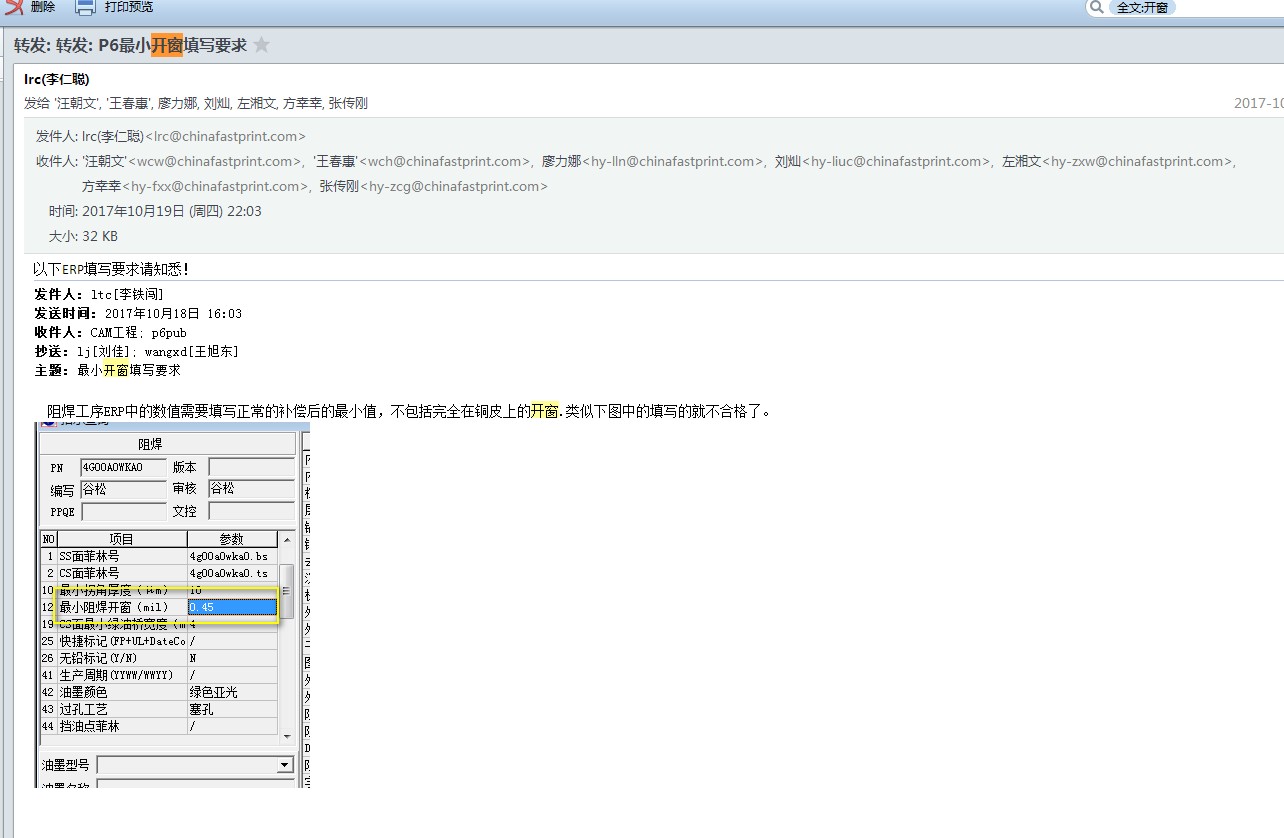Click the 最小阻焊开窗 (mil) row in the embedded image
Viewport: 1284px width, 838px height.
(x=158, y=607)
